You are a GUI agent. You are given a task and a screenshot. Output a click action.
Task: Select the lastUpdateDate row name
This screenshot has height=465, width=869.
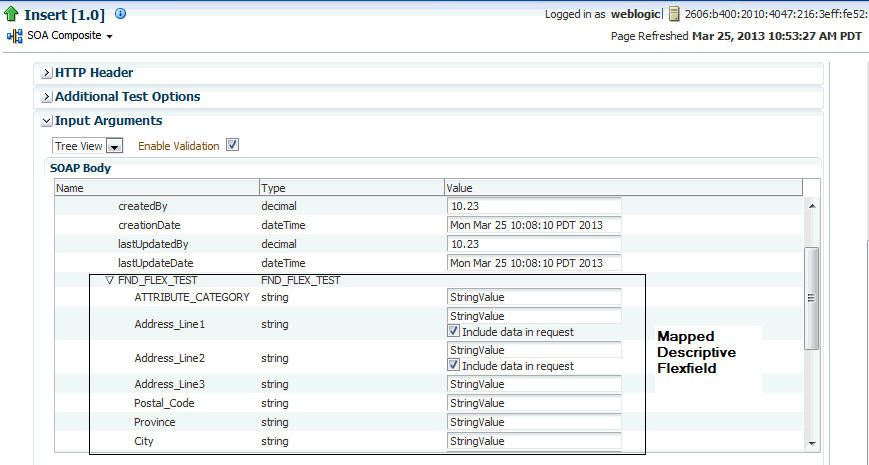156,263
